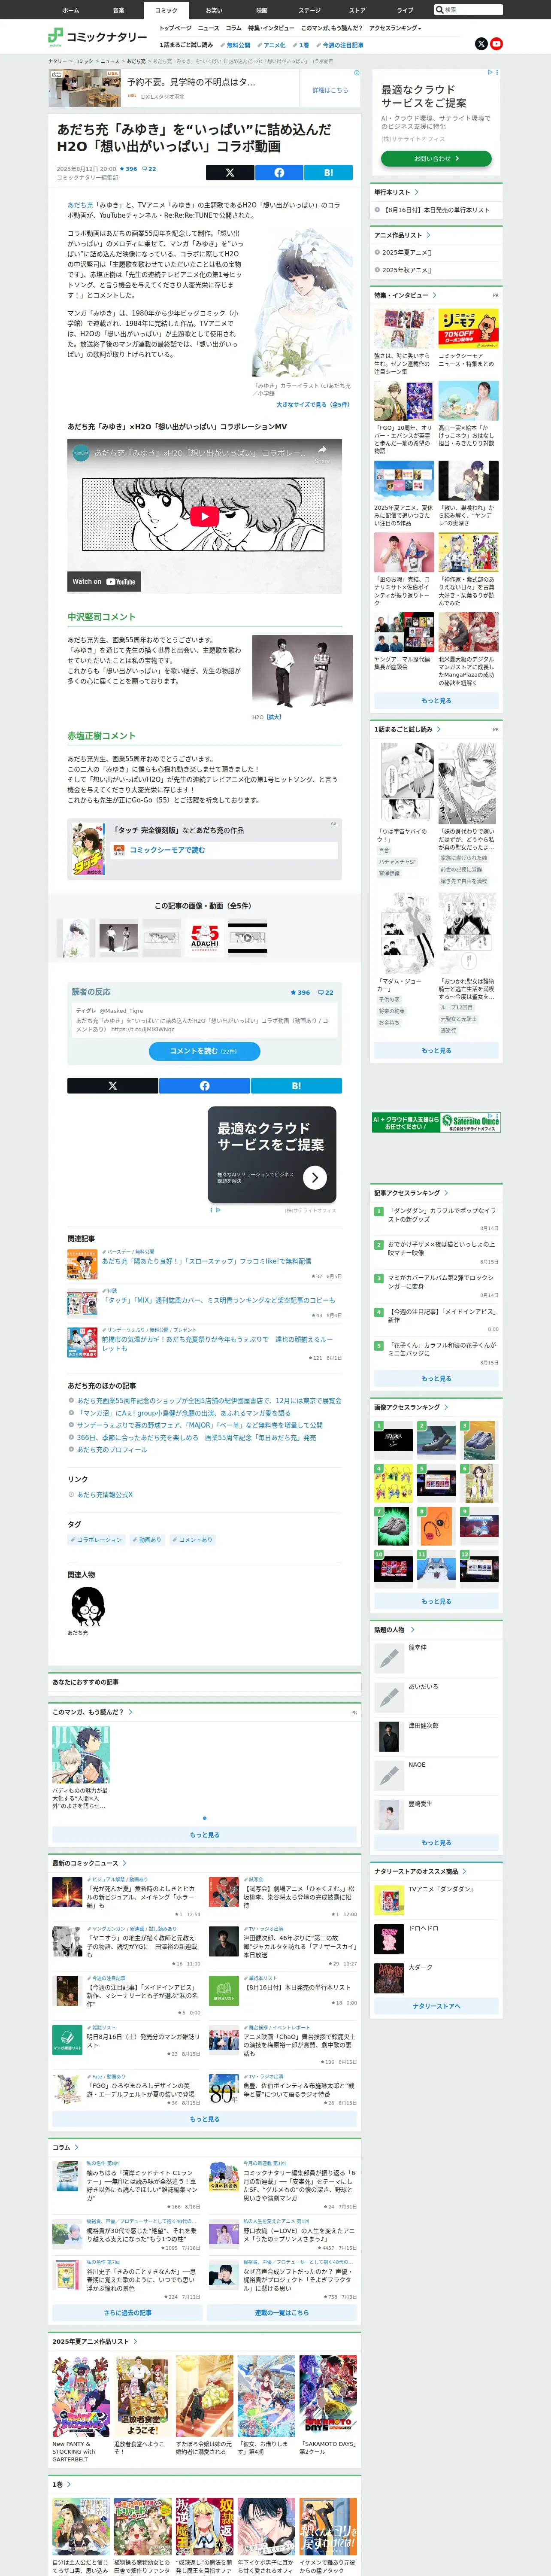551x2576 pixels.
Task: Click the magnifier icon in the search box
Action: coord(439,9)
